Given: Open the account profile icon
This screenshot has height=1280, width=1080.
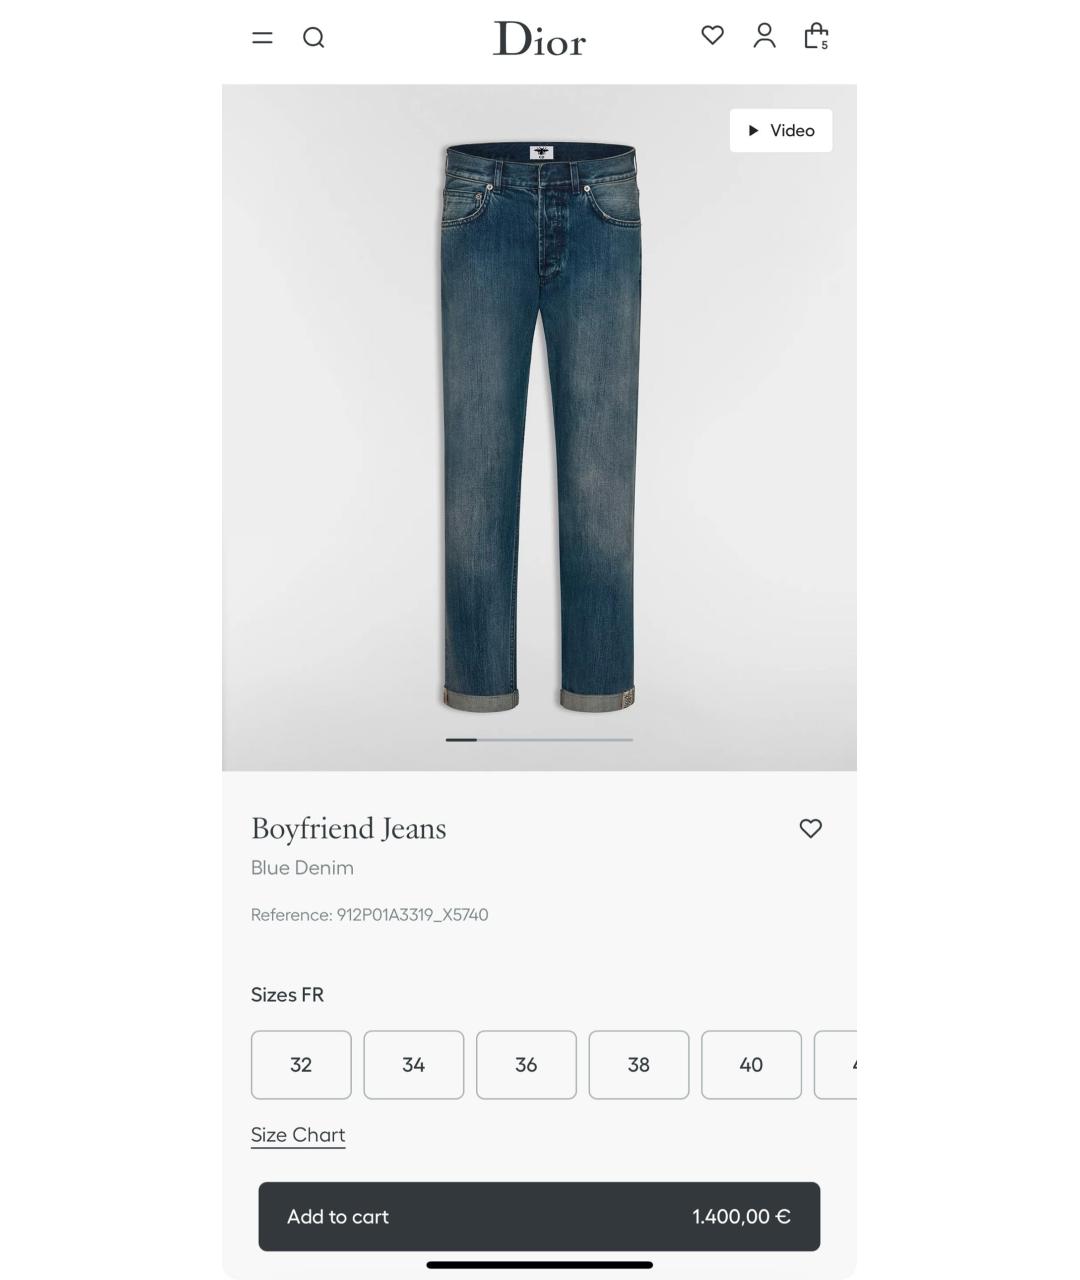Looking at the screenshot, I should [765, 36].
